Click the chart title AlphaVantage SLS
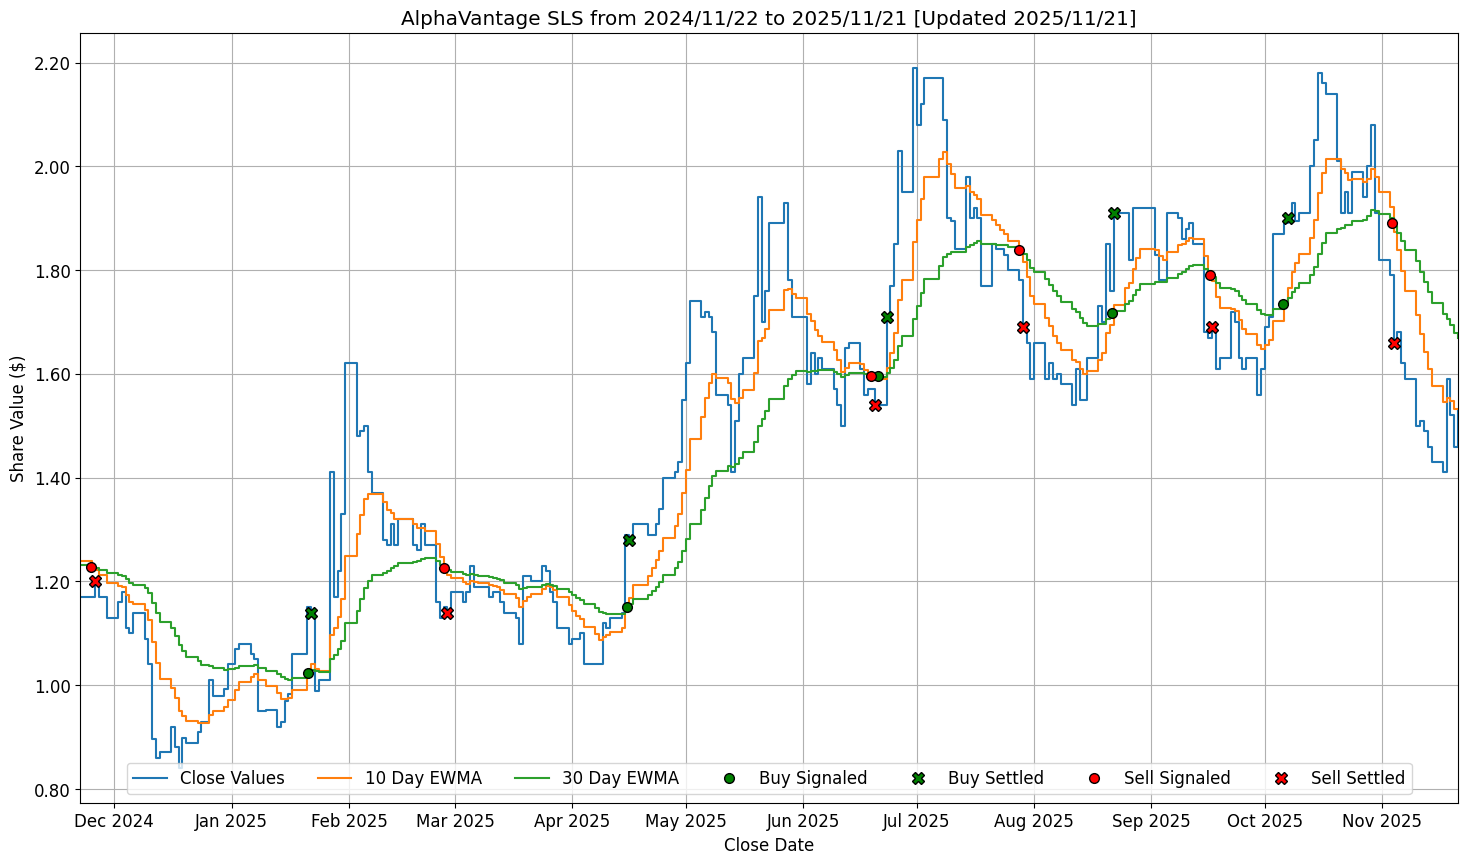Viewport: 1468px width, 864px height. [x=768, y=18]
